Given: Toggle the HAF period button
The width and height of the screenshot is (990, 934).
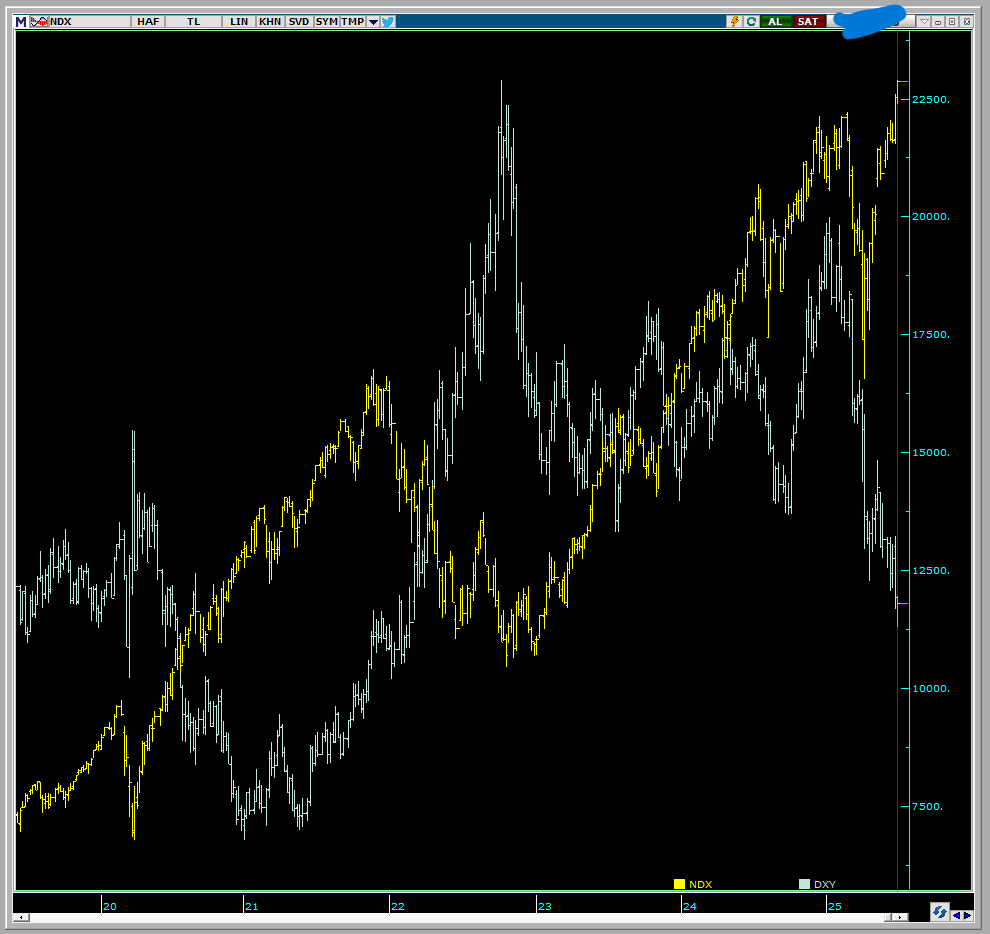Looking at the screenshot, I should pyautogui.click(x=148, y=21).
